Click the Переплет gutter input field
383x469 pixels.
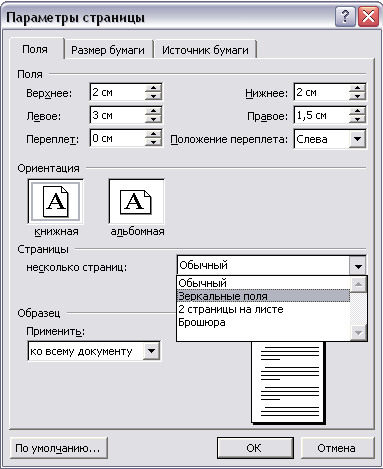point(118,138)
